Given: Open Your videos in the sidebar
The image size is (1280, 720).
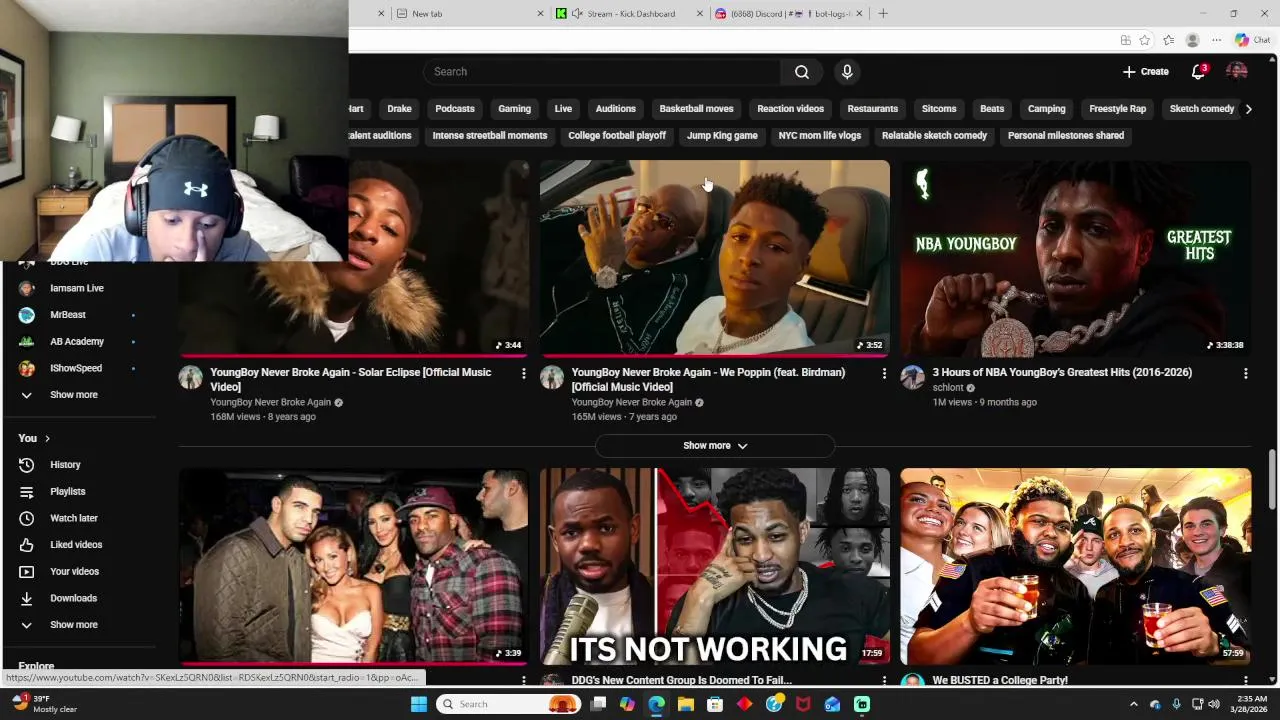Looking at the screenshot, I should [74, 572].
